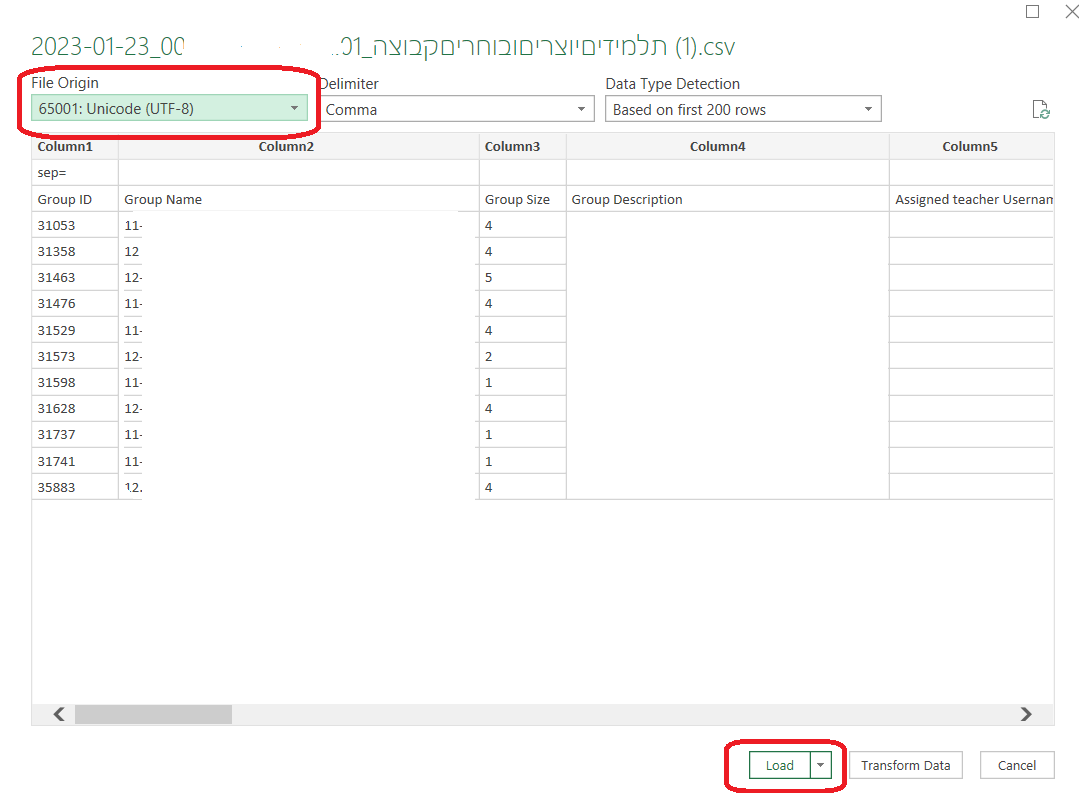Open the File Origin dropdown
Image resolution: width=1082 pixels, height=805 pixels.
click(x=168, y=108)
